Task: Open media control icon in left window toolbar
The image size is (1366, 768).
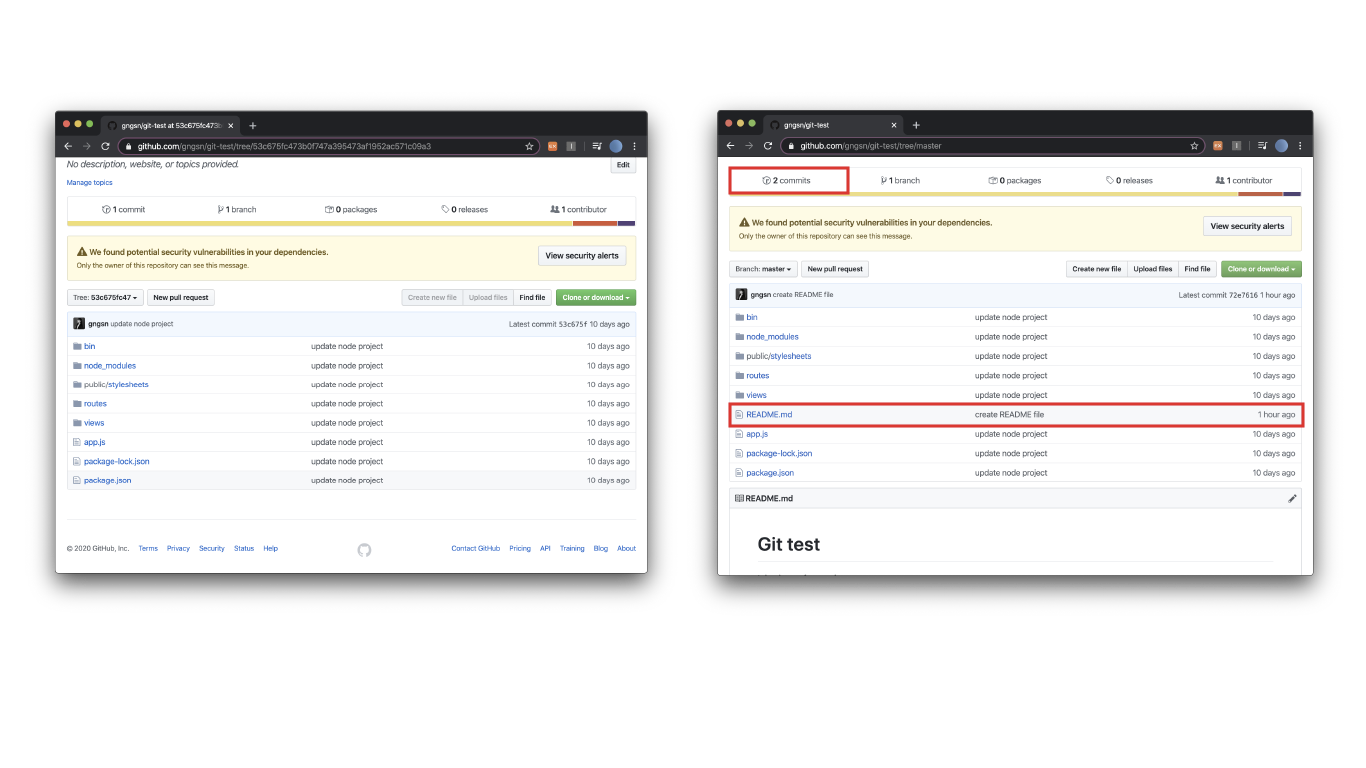Action: 597,146
